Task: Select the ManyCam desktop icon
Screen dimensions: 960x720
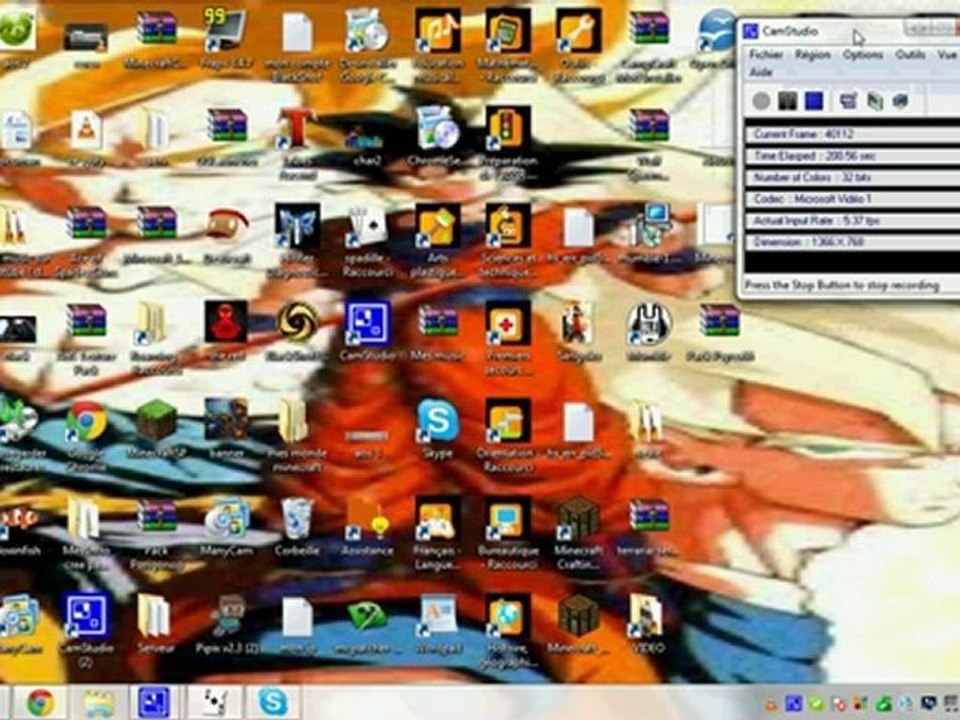Action: tap(227, 527)
